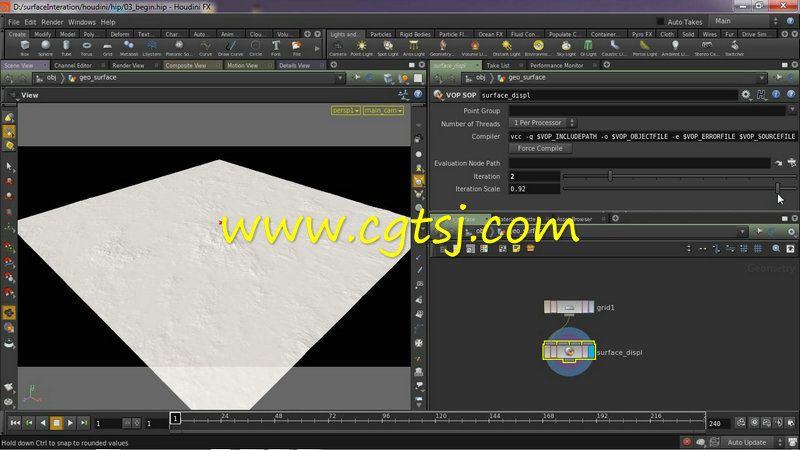Viewport: 800px width, 450px height.
Task: Open the Windows menu
Action: pyautogui.click(x=82, y=22)
